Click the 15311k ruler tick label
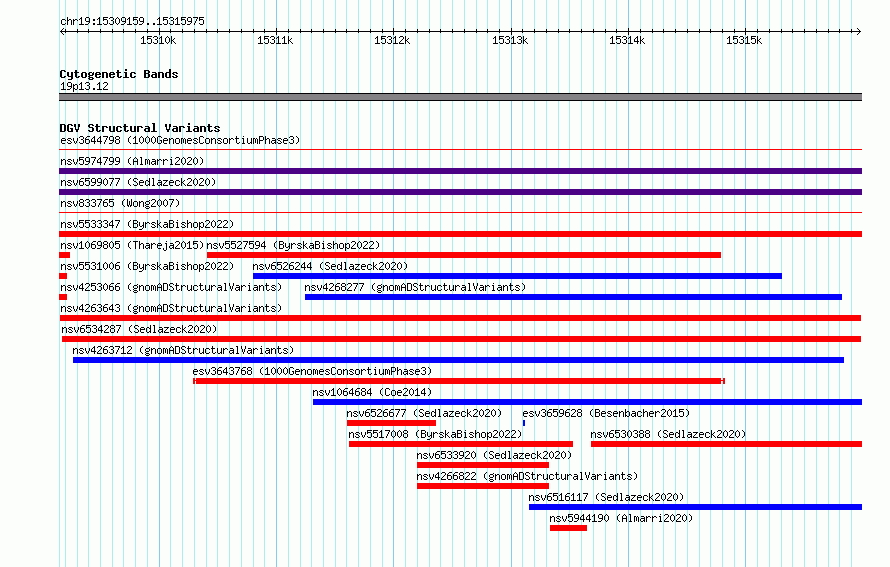890x567 pixels. click(x=275, y=40)
